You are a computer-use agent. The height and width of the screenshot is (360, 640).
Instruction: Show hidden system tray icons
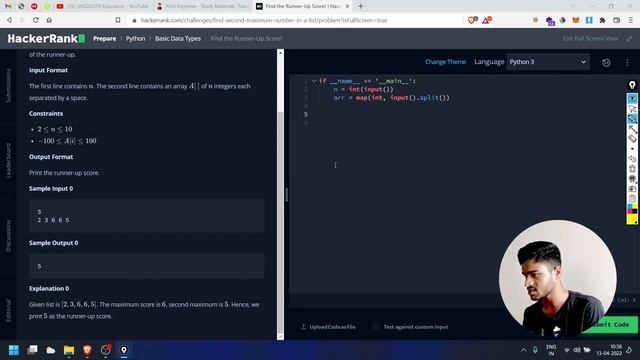tap(523, 350)
